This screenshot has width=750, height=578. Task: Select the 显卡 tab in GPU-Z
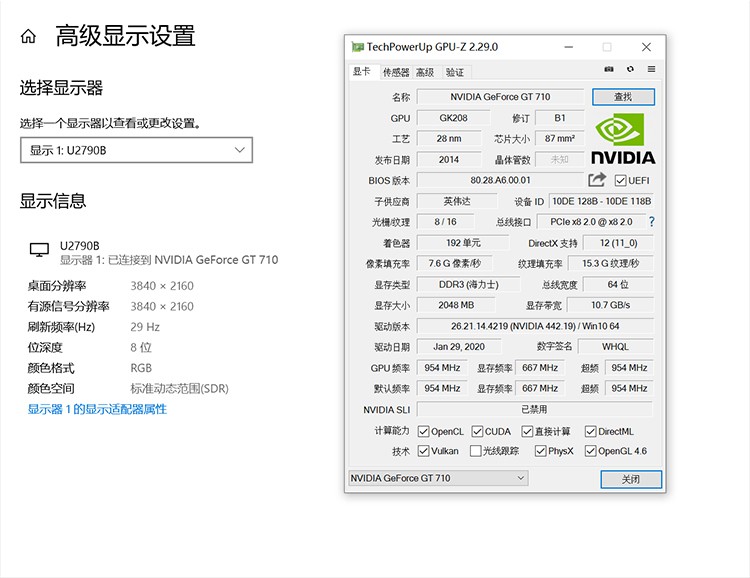(x=362, y=72)
